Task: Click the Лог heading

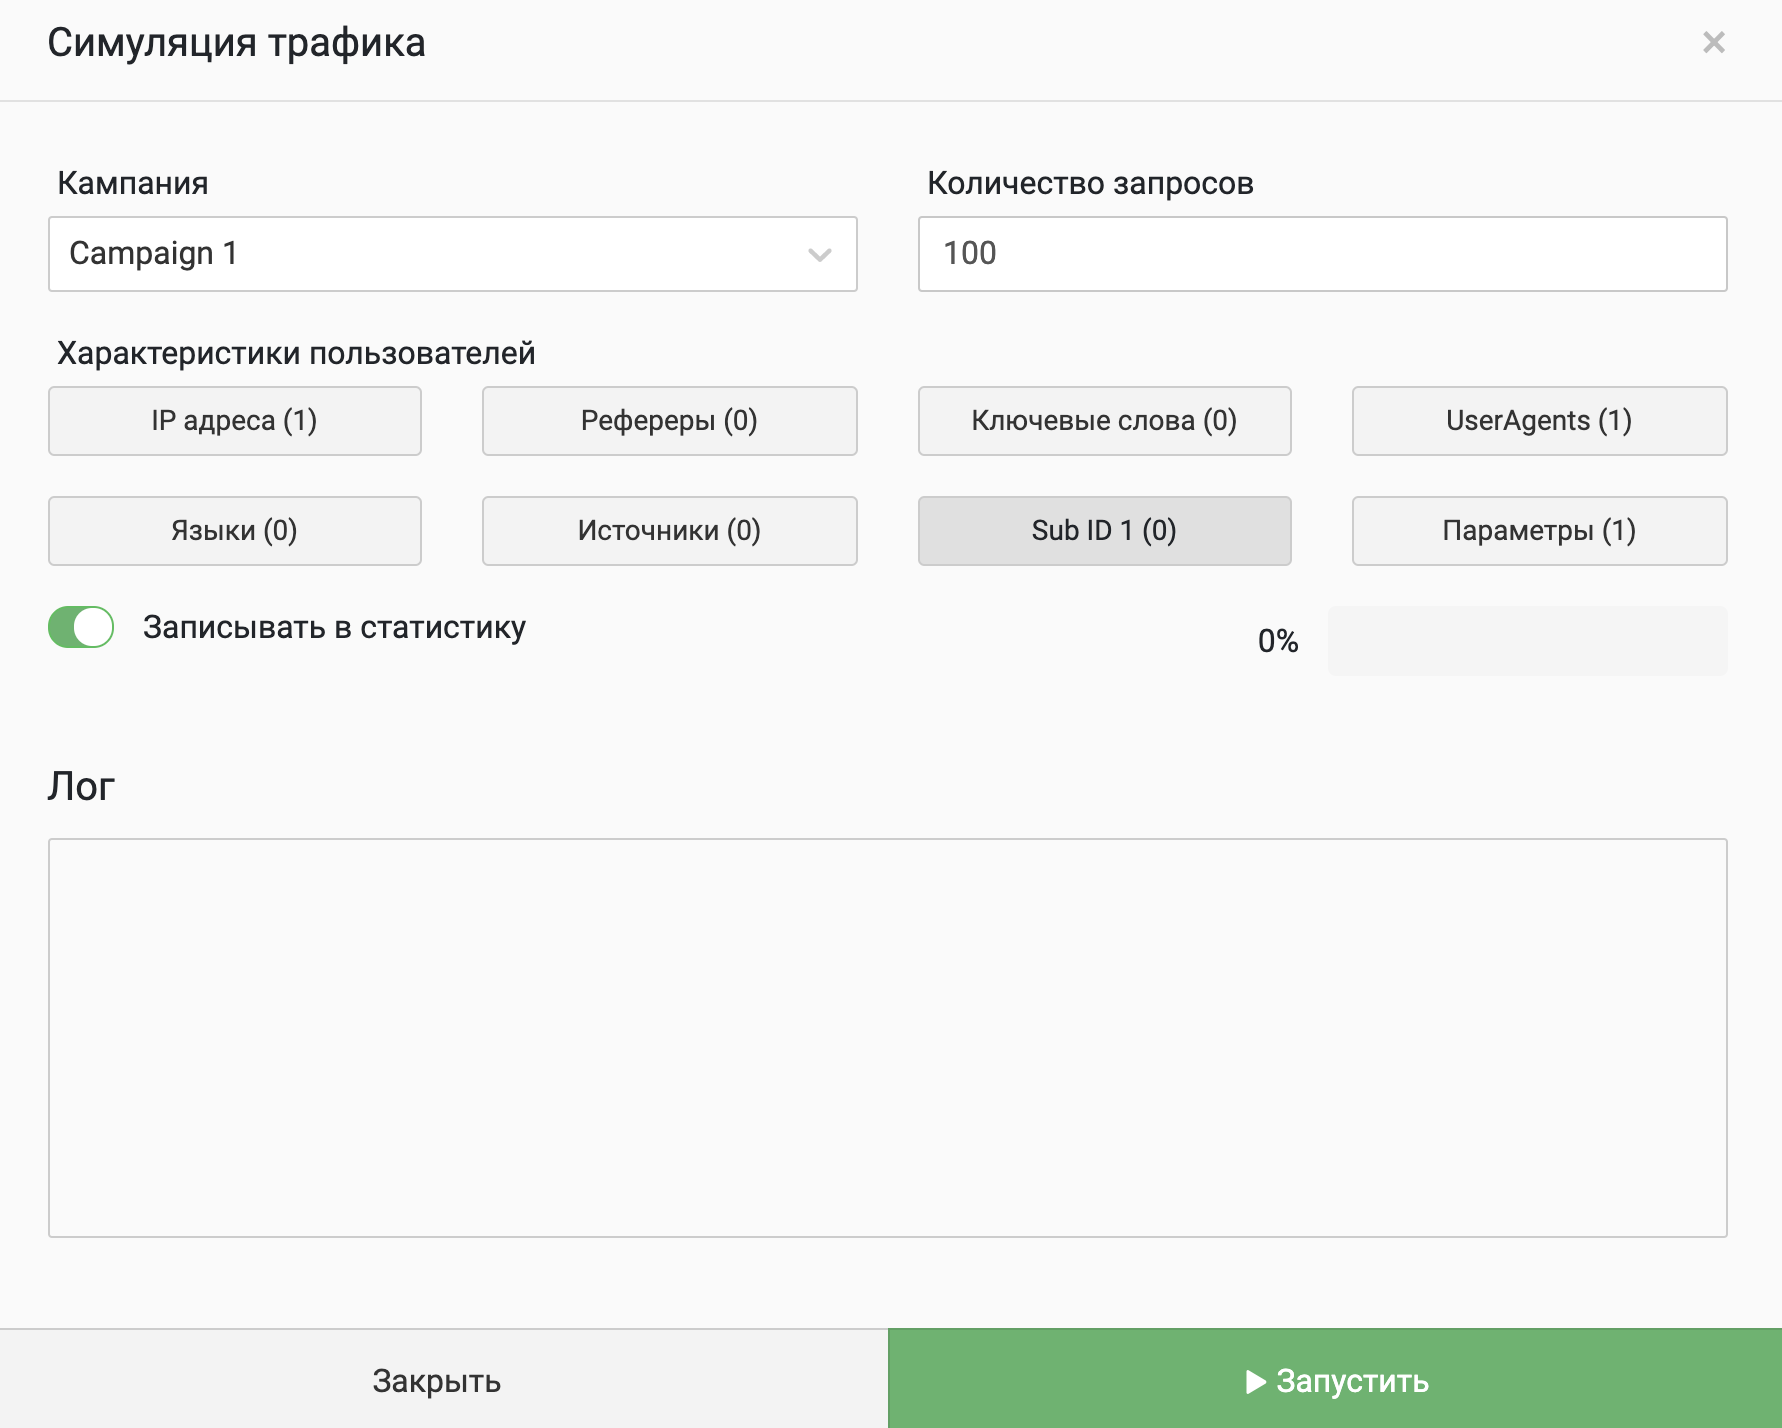Action: click(x=81, y=787)
